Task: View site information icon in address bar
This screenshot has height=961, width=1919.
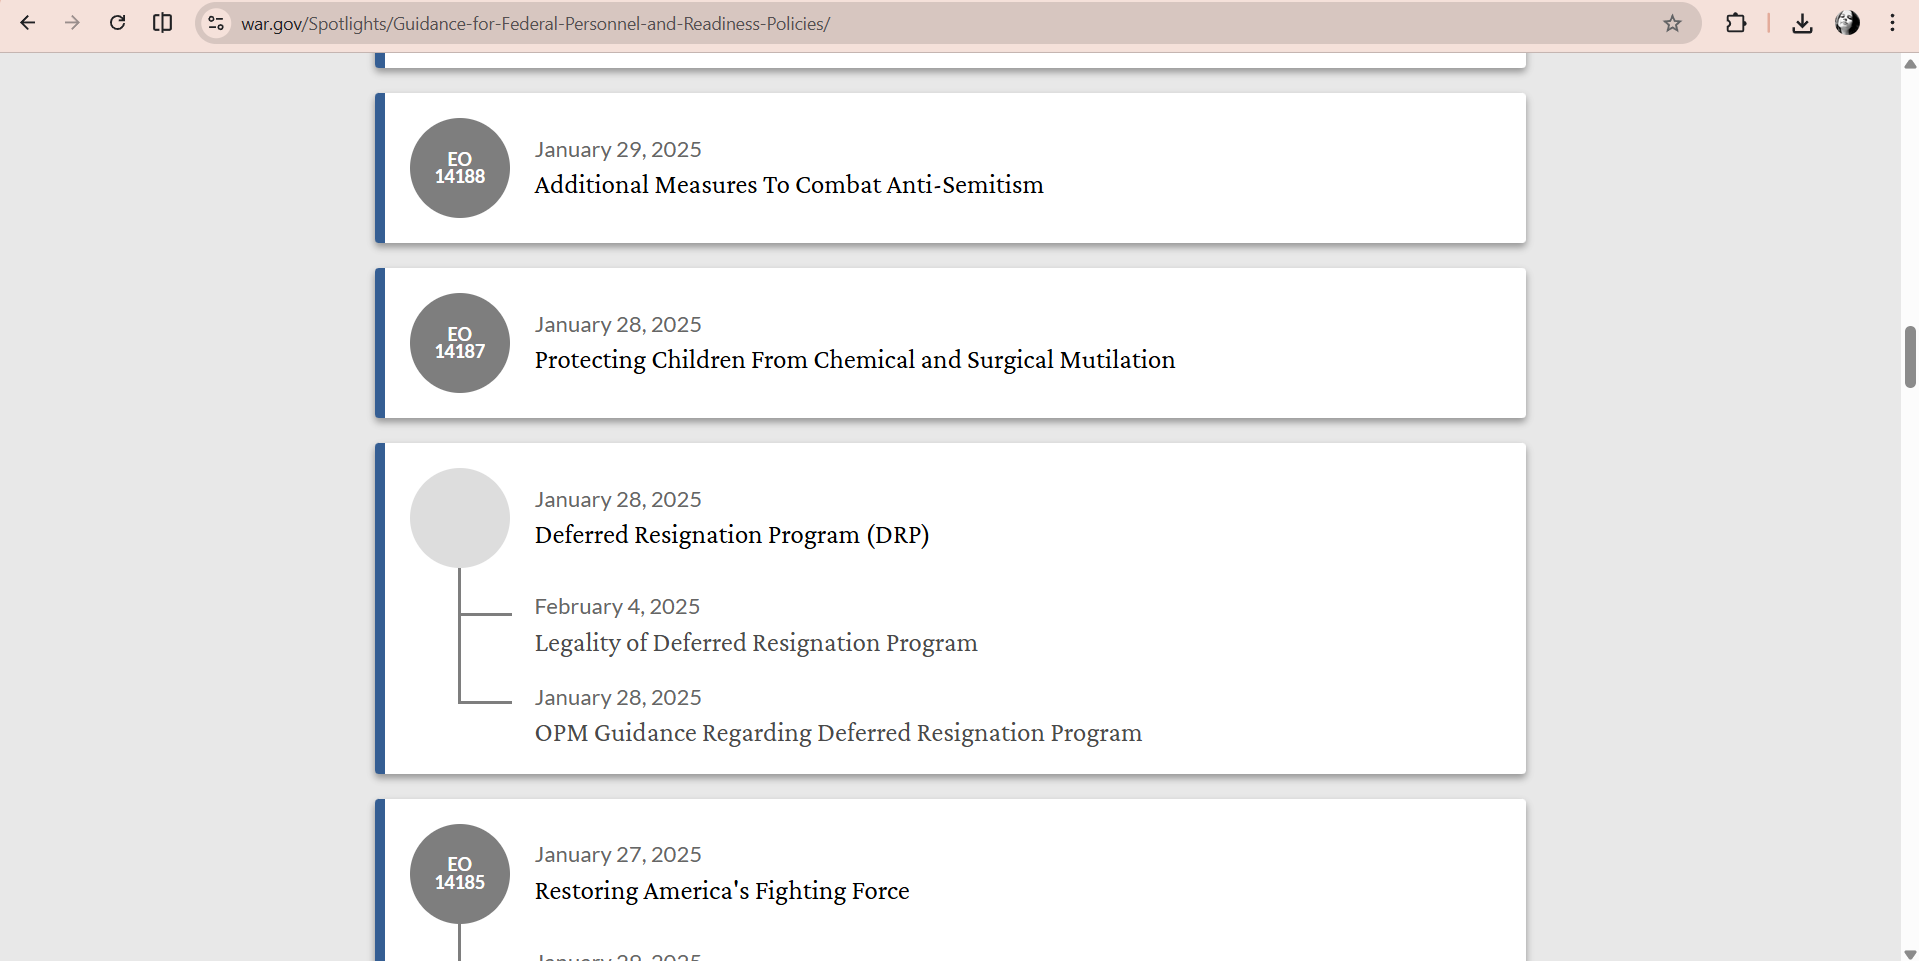Action: [216, 23]
